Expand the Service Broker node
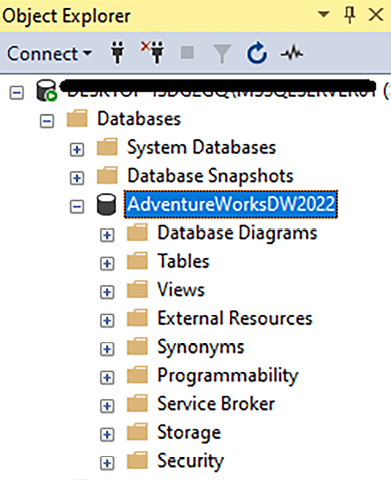 tap(107, 406)
